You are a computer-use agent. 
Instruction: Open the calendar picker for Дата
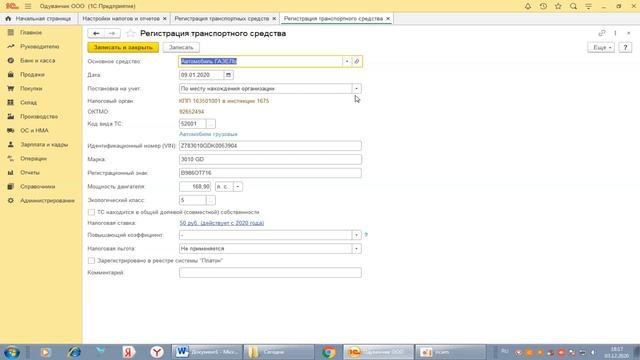pos(228,75)
